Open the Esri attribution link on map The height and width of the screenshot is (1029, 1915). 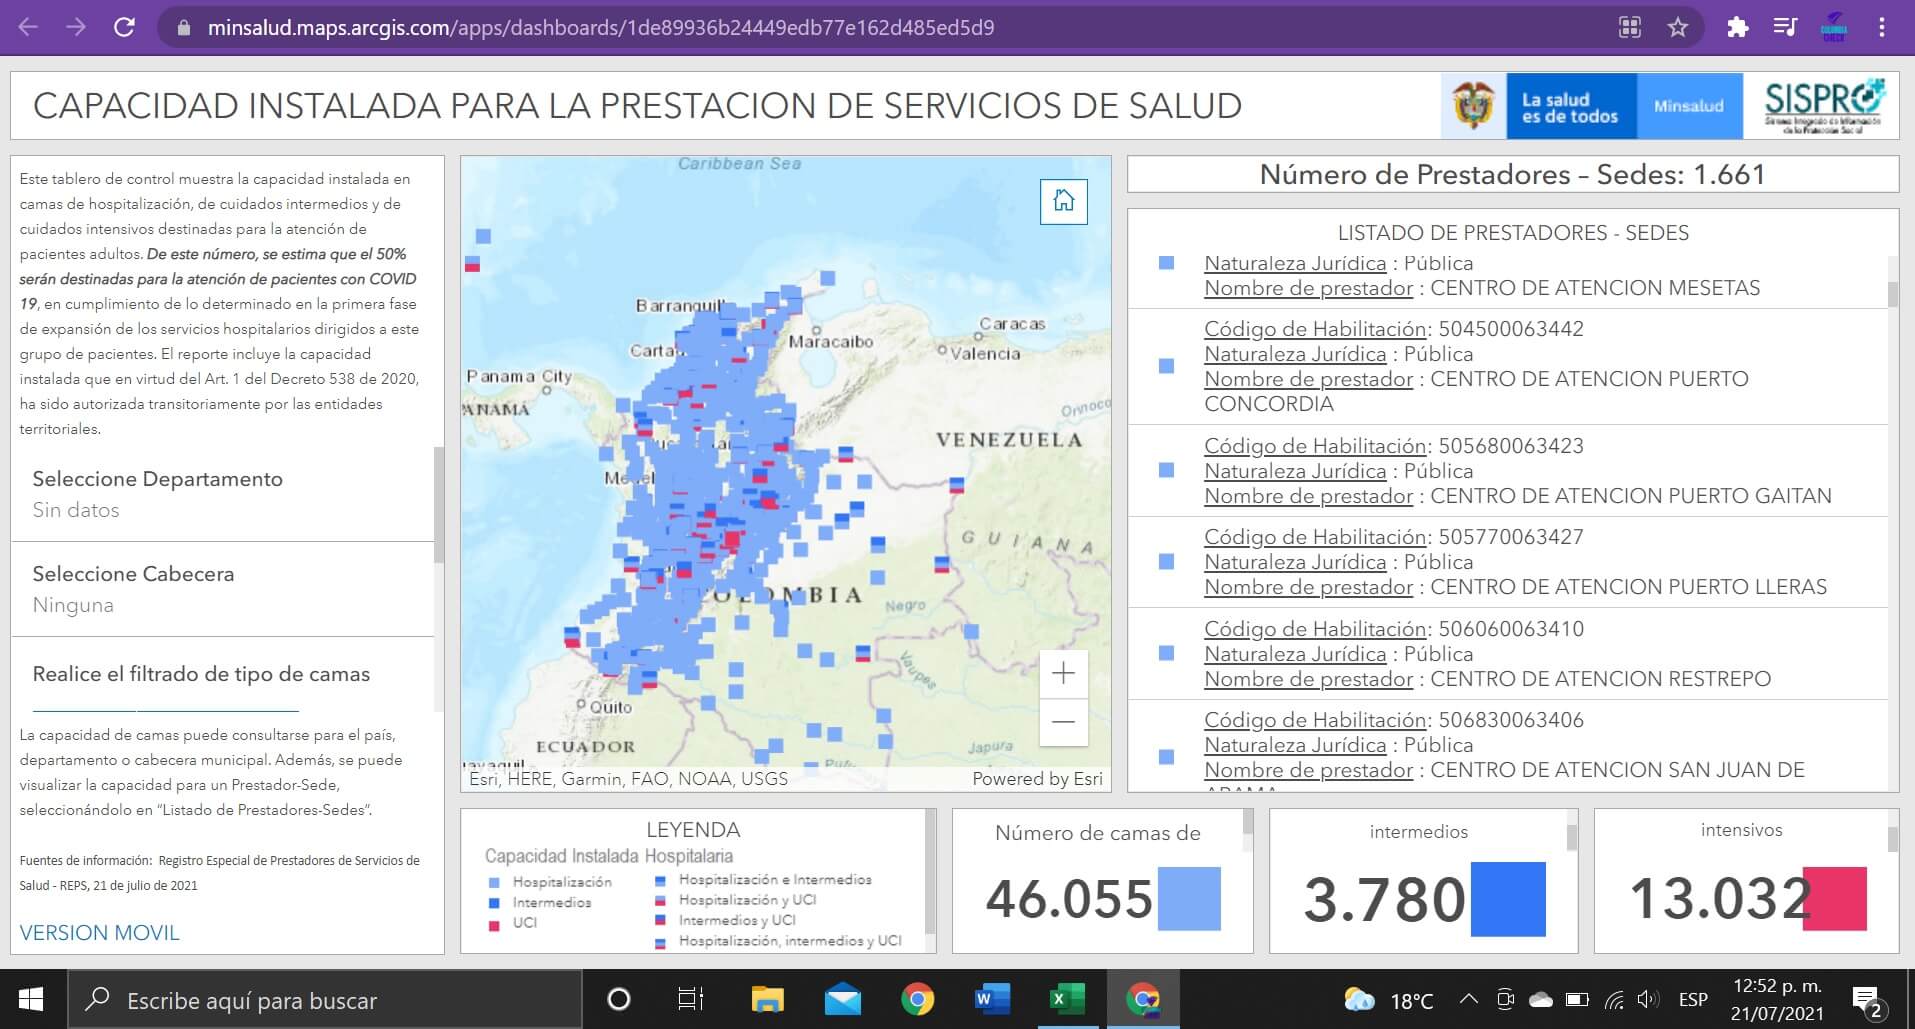[x=1037, y=779]
